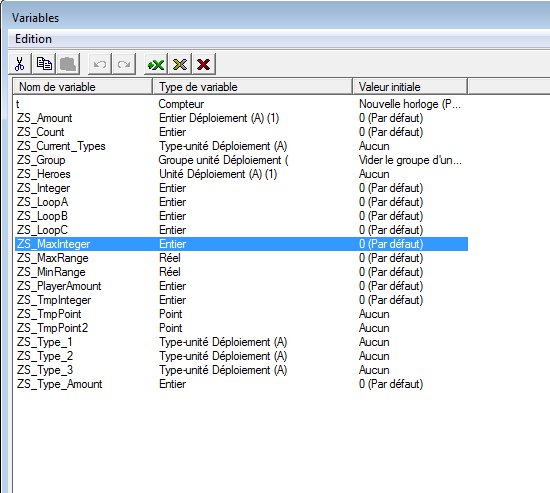550x493 pixels.
Task: Select the ZS_LoopA variable row
Action: pos(241,202)
